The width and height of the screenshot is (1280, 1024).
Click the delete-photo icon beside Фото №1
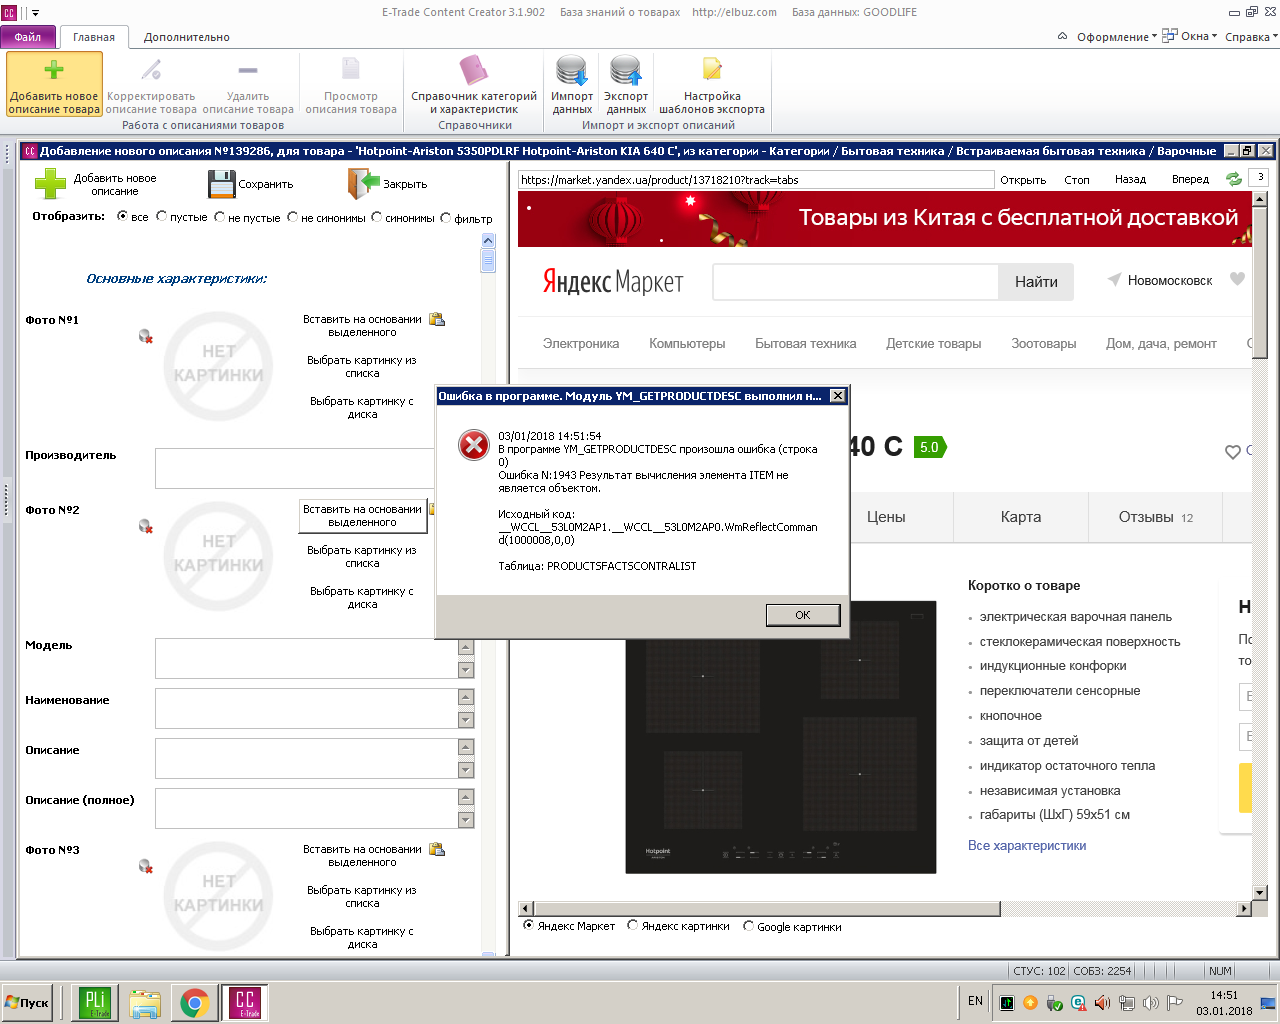point(145,336)
